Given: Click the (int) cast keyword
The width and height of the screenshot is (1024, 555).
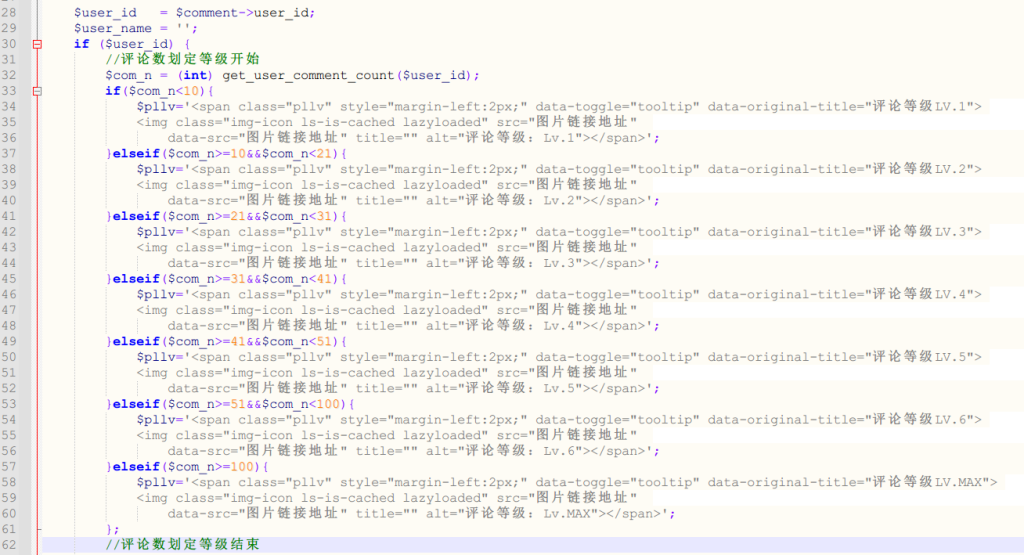Looking at the screenshot, I should pyautogui.click(x=197, y=75).
